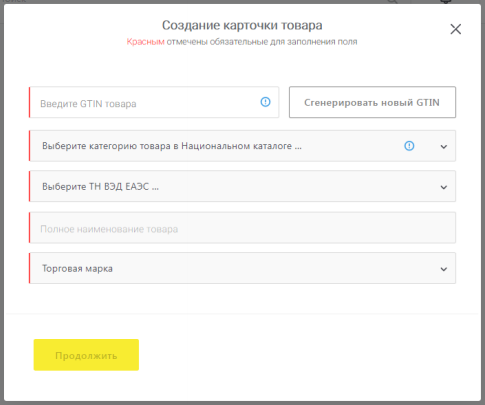Click the info icon in GTIN field
This screenshot has height=405, width=485.
(x=265, y=102)
